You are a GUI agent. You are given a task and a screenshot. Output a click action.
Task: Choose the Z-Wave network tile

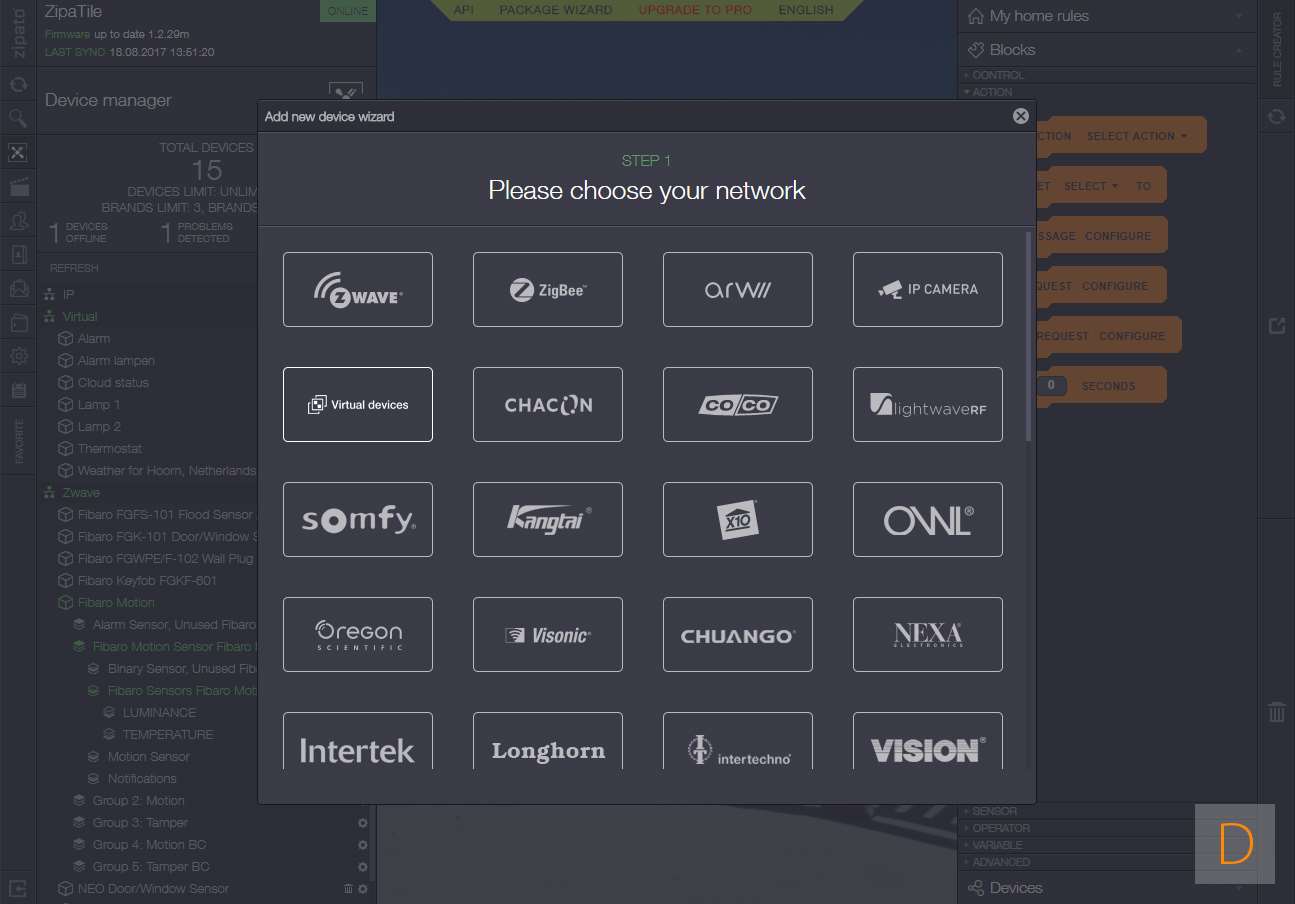(358, 289)
